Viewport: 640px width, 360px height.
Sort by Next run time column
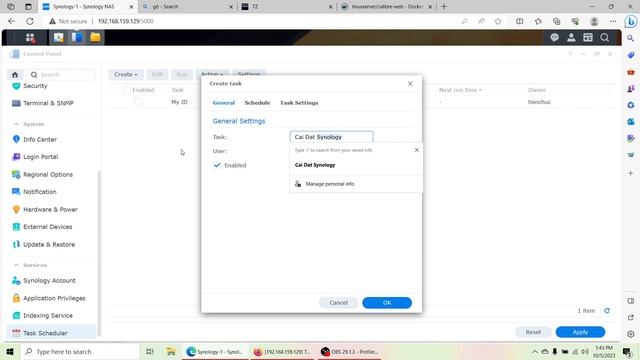(x=460, y=90)
